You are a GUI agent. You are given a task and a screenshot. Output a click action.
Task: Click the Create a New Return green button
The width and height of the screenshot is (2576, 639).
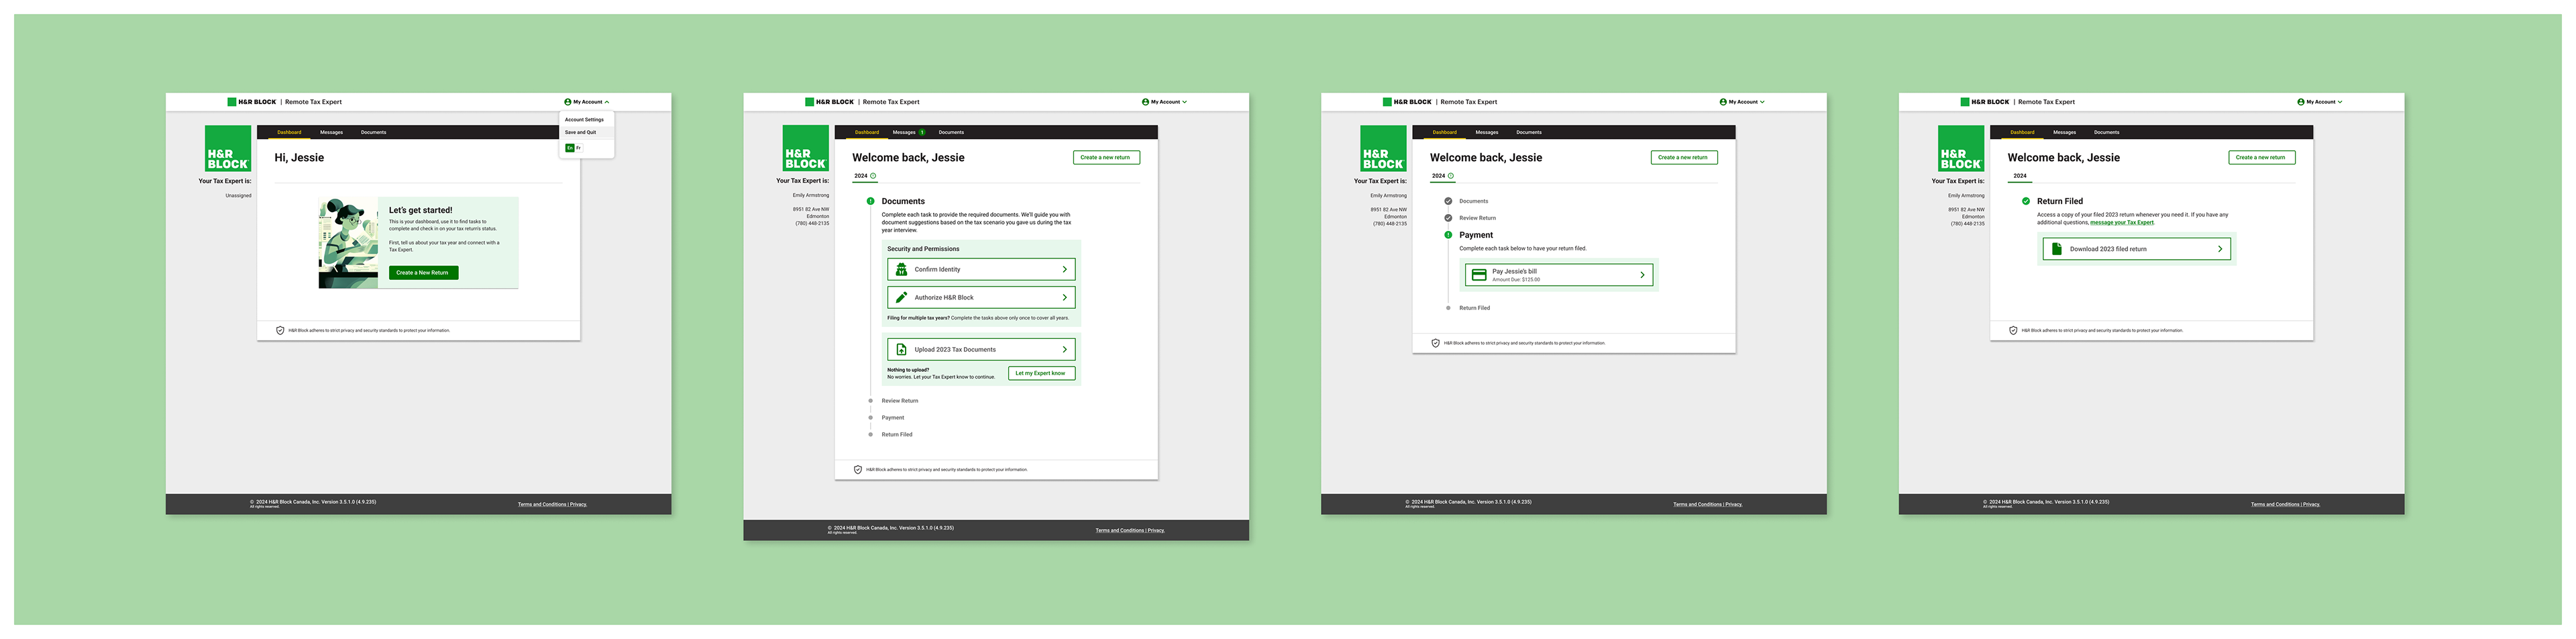click(x=423, y=272)
